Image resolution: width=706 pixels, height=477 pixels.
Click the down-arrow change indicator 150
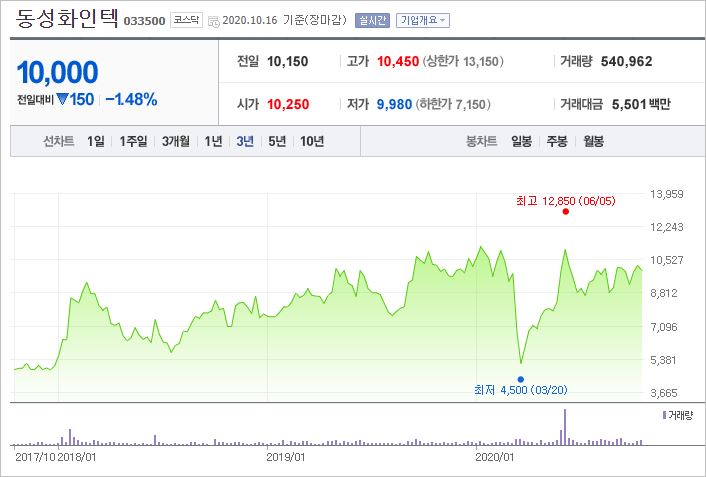coord(75,100)
